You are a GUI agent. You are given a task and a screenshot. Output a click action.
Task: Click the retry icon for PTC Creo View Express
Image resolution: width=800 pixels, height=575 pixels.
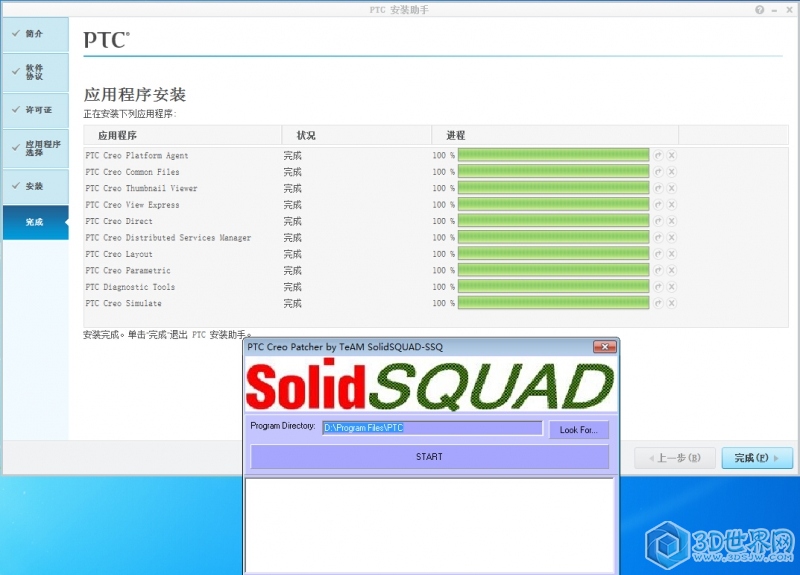[x=658, y=204]
